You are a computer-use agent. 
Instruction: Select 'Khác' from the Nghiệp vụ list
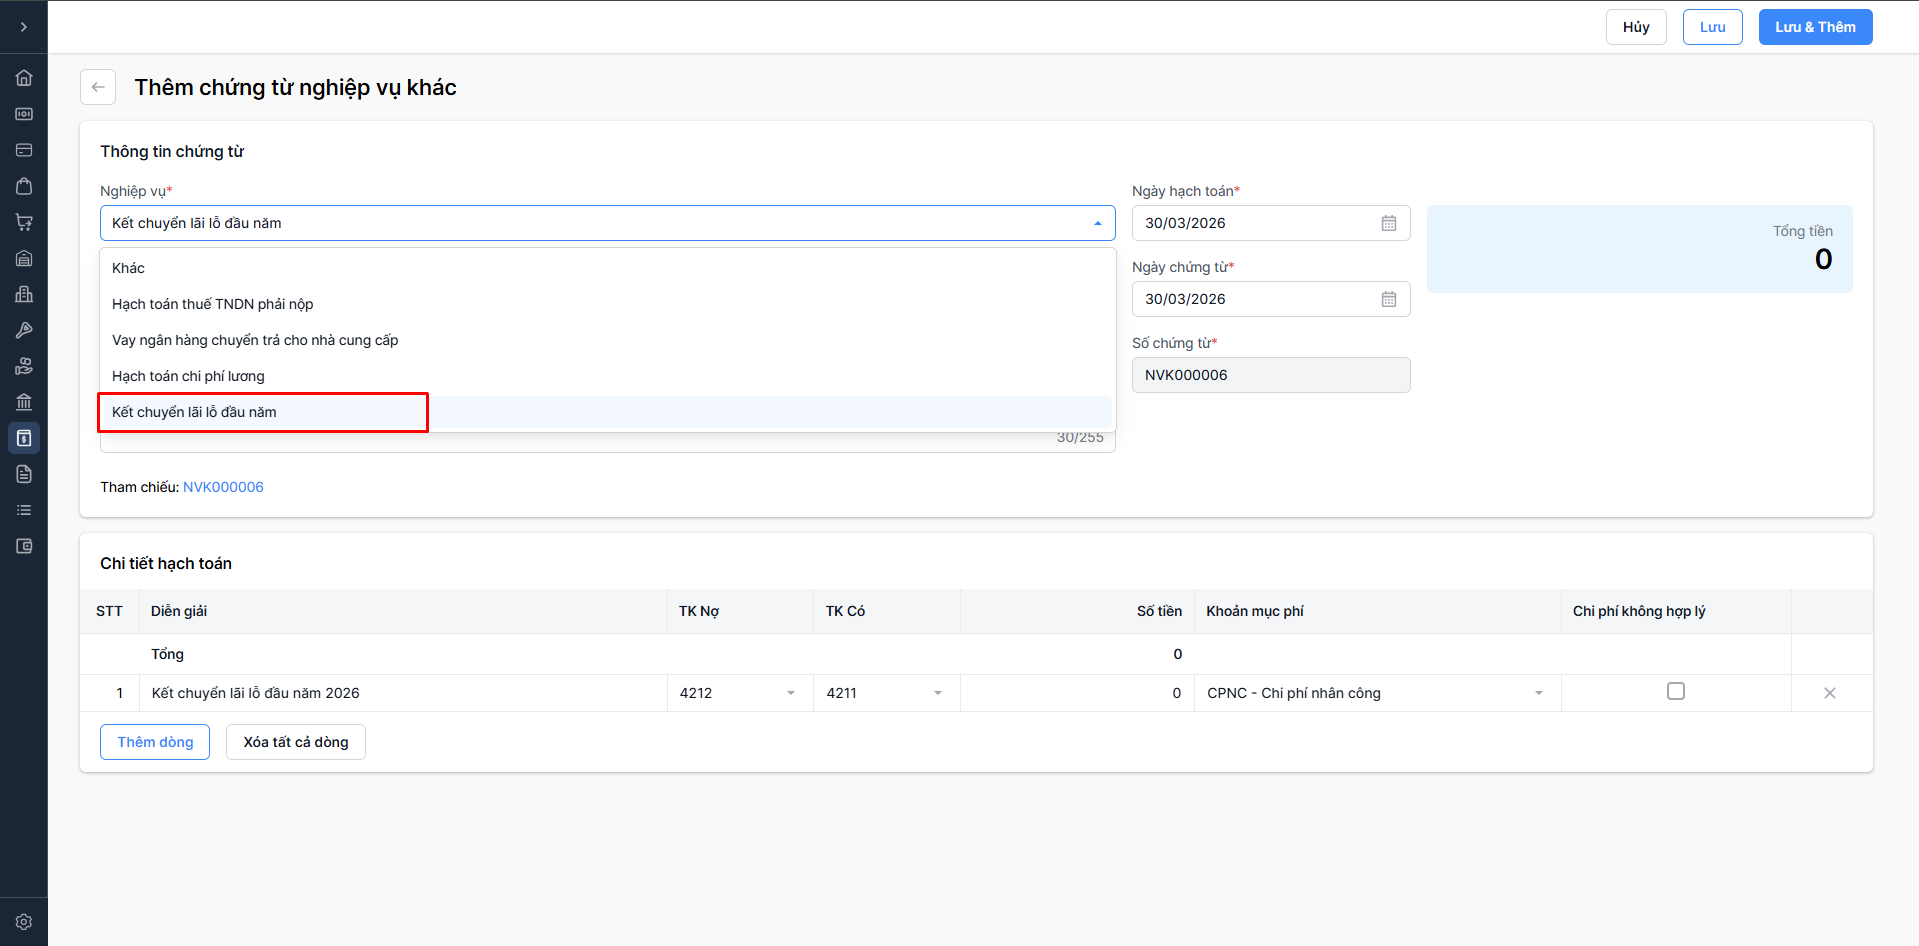point(128,268)
